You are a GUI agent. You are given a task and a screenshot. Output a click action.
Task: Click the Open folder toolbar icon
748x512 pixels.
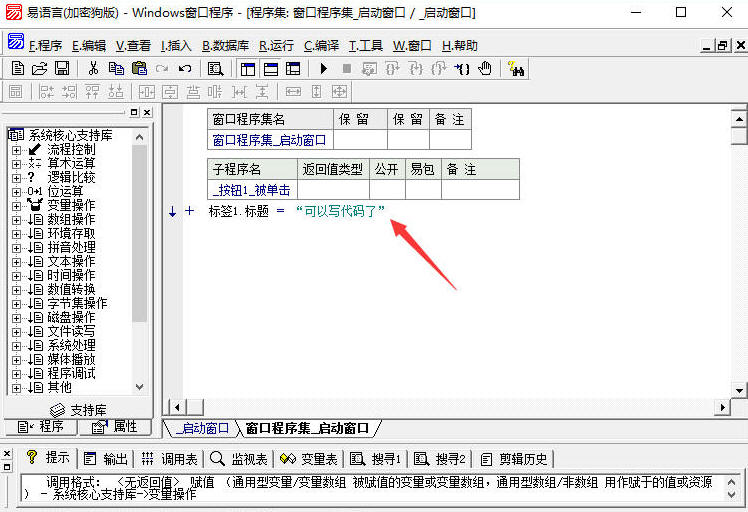[x=40, y=68]
